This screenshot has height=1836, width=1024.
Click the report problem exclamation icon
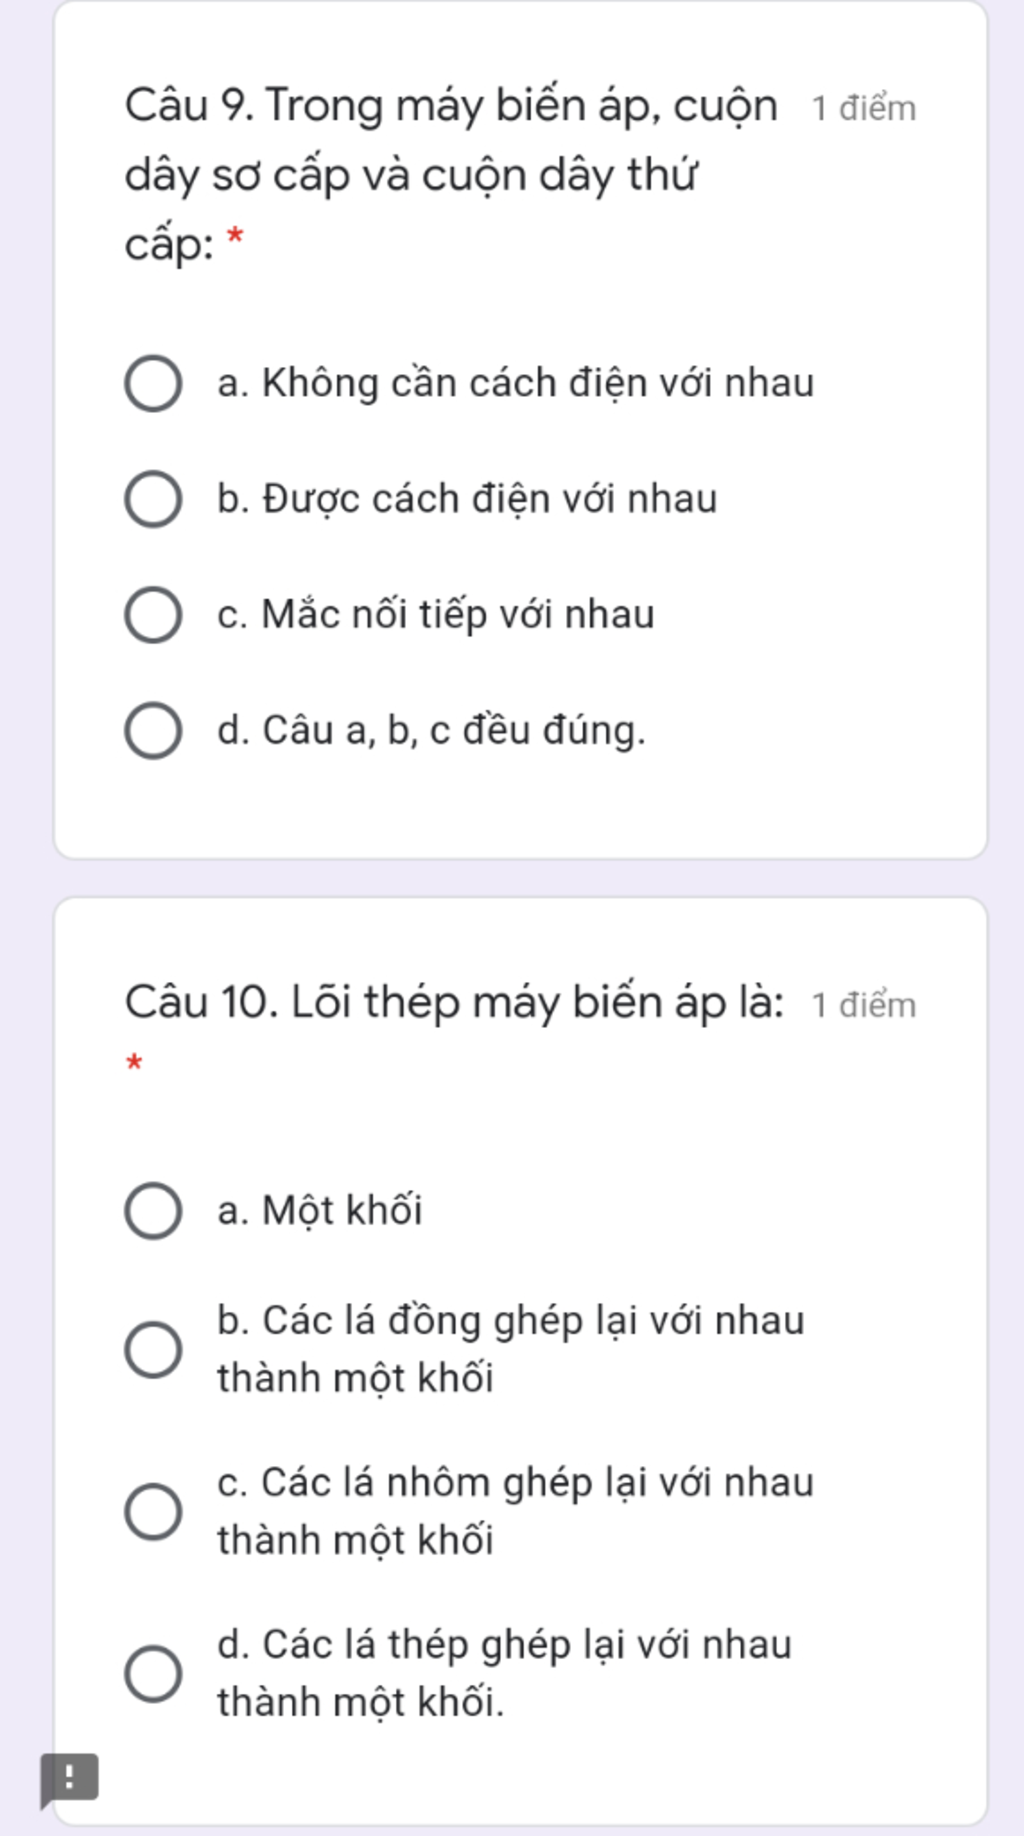pyautogui.click(x=69, y=1779)
